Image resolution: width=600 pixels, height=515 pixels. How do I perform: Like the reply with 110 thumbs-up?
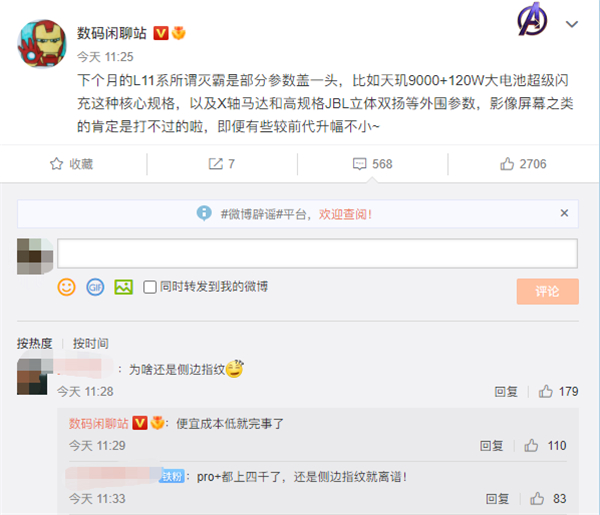(531, 445)
